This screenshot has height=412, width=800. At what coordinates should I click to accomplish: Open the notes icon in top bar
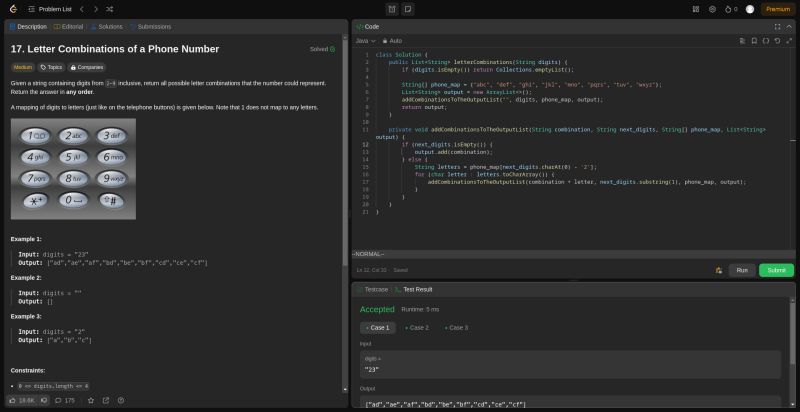(x=407, y=9)
